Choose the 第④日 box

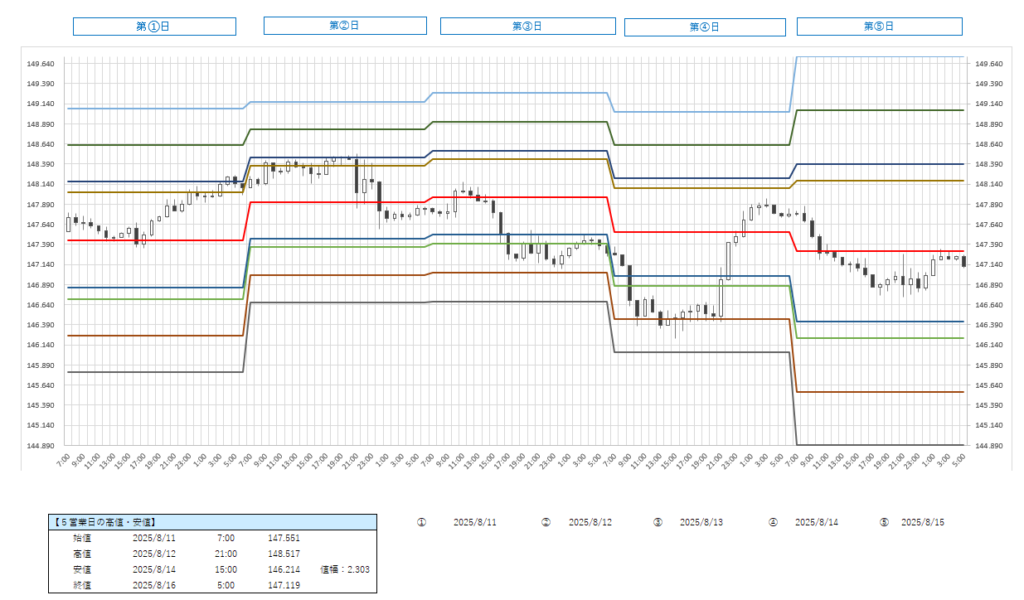705,27
